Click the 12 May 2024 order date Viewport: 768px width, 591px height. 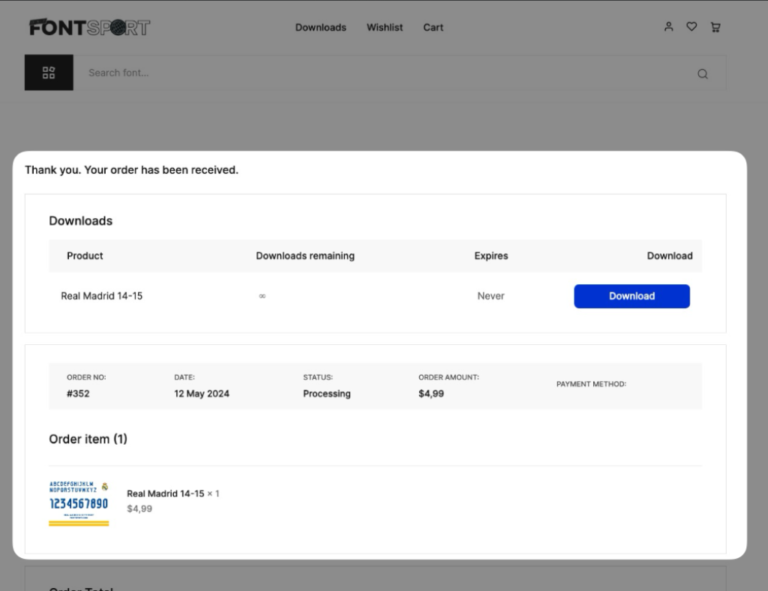coord(202,394)
